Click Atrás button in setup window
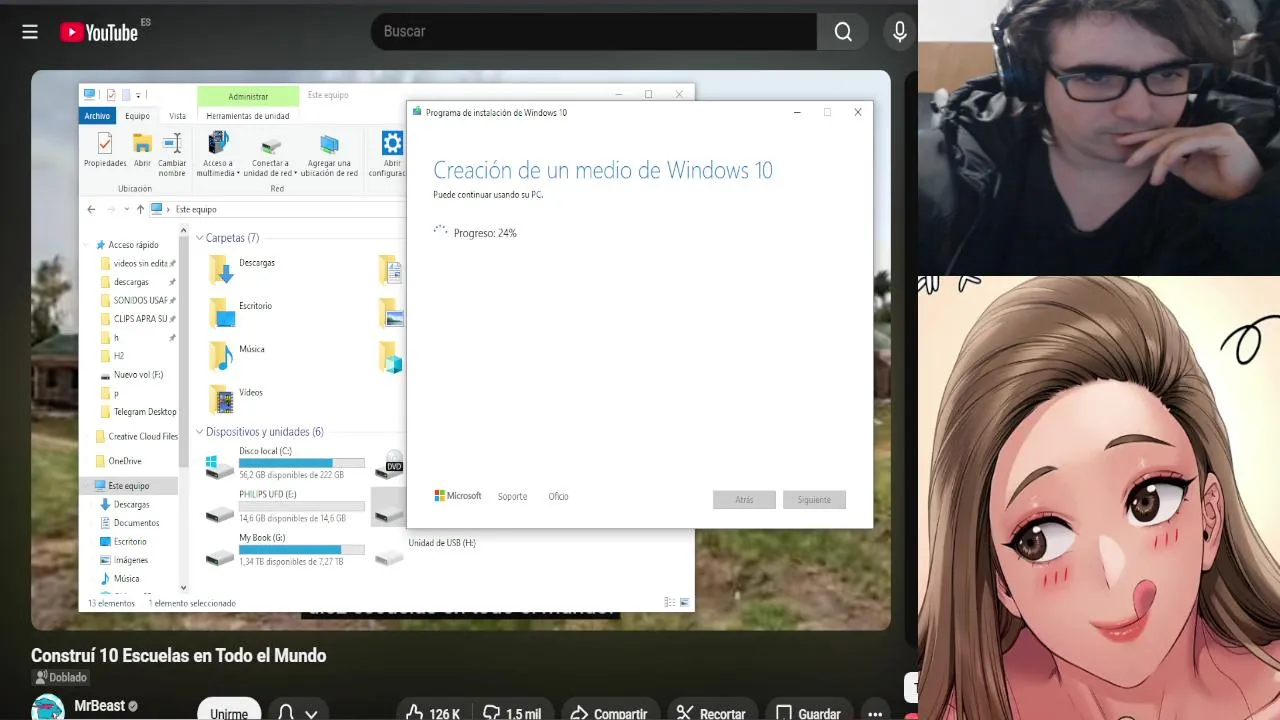 [744, 499]
